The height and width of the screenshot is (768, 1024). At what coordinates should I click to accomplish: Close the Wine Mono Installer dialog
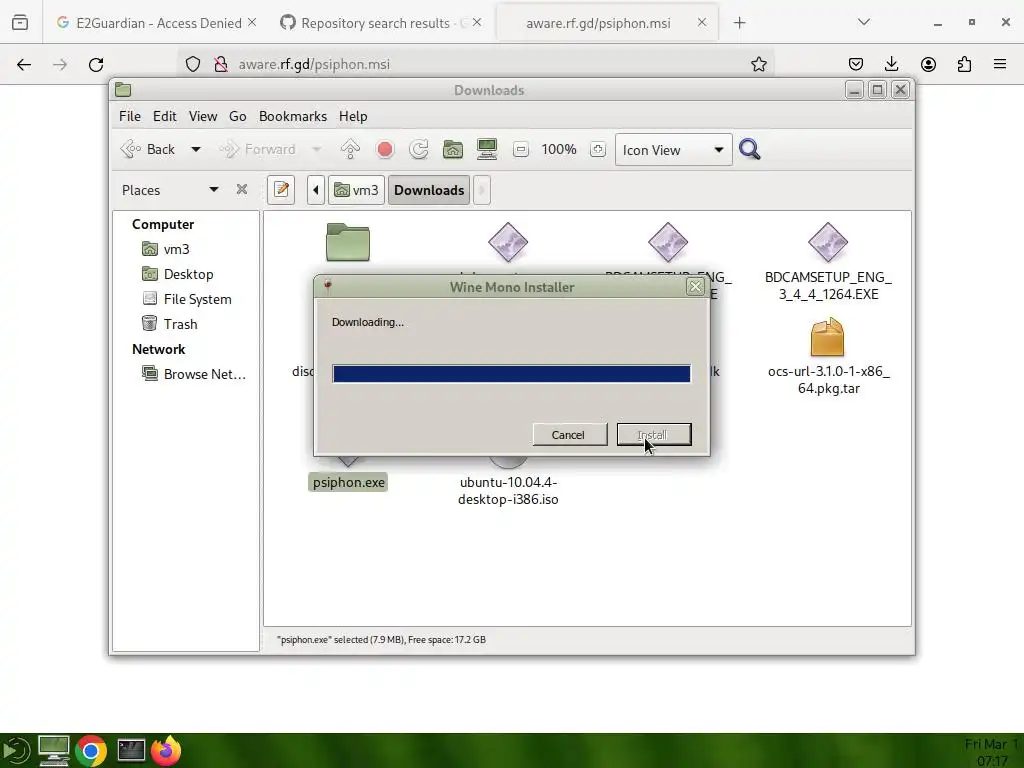(x=696, y=286)
